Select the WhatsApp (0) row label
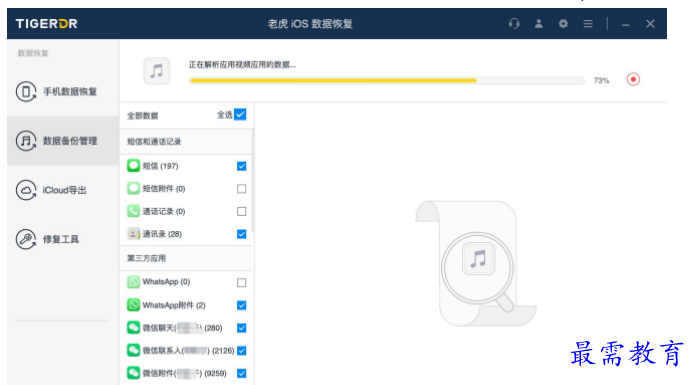 [166, 282]
